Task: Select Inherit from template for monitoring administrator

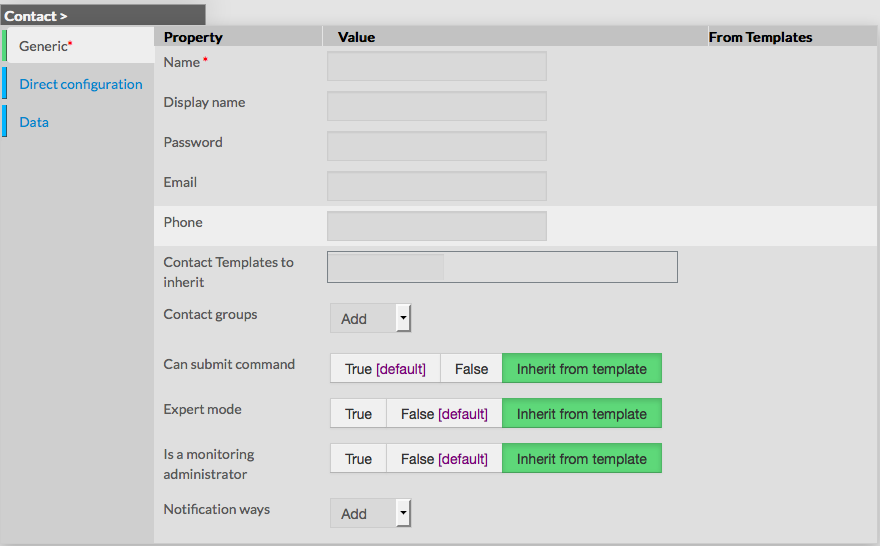Action: tap(581, 459)
